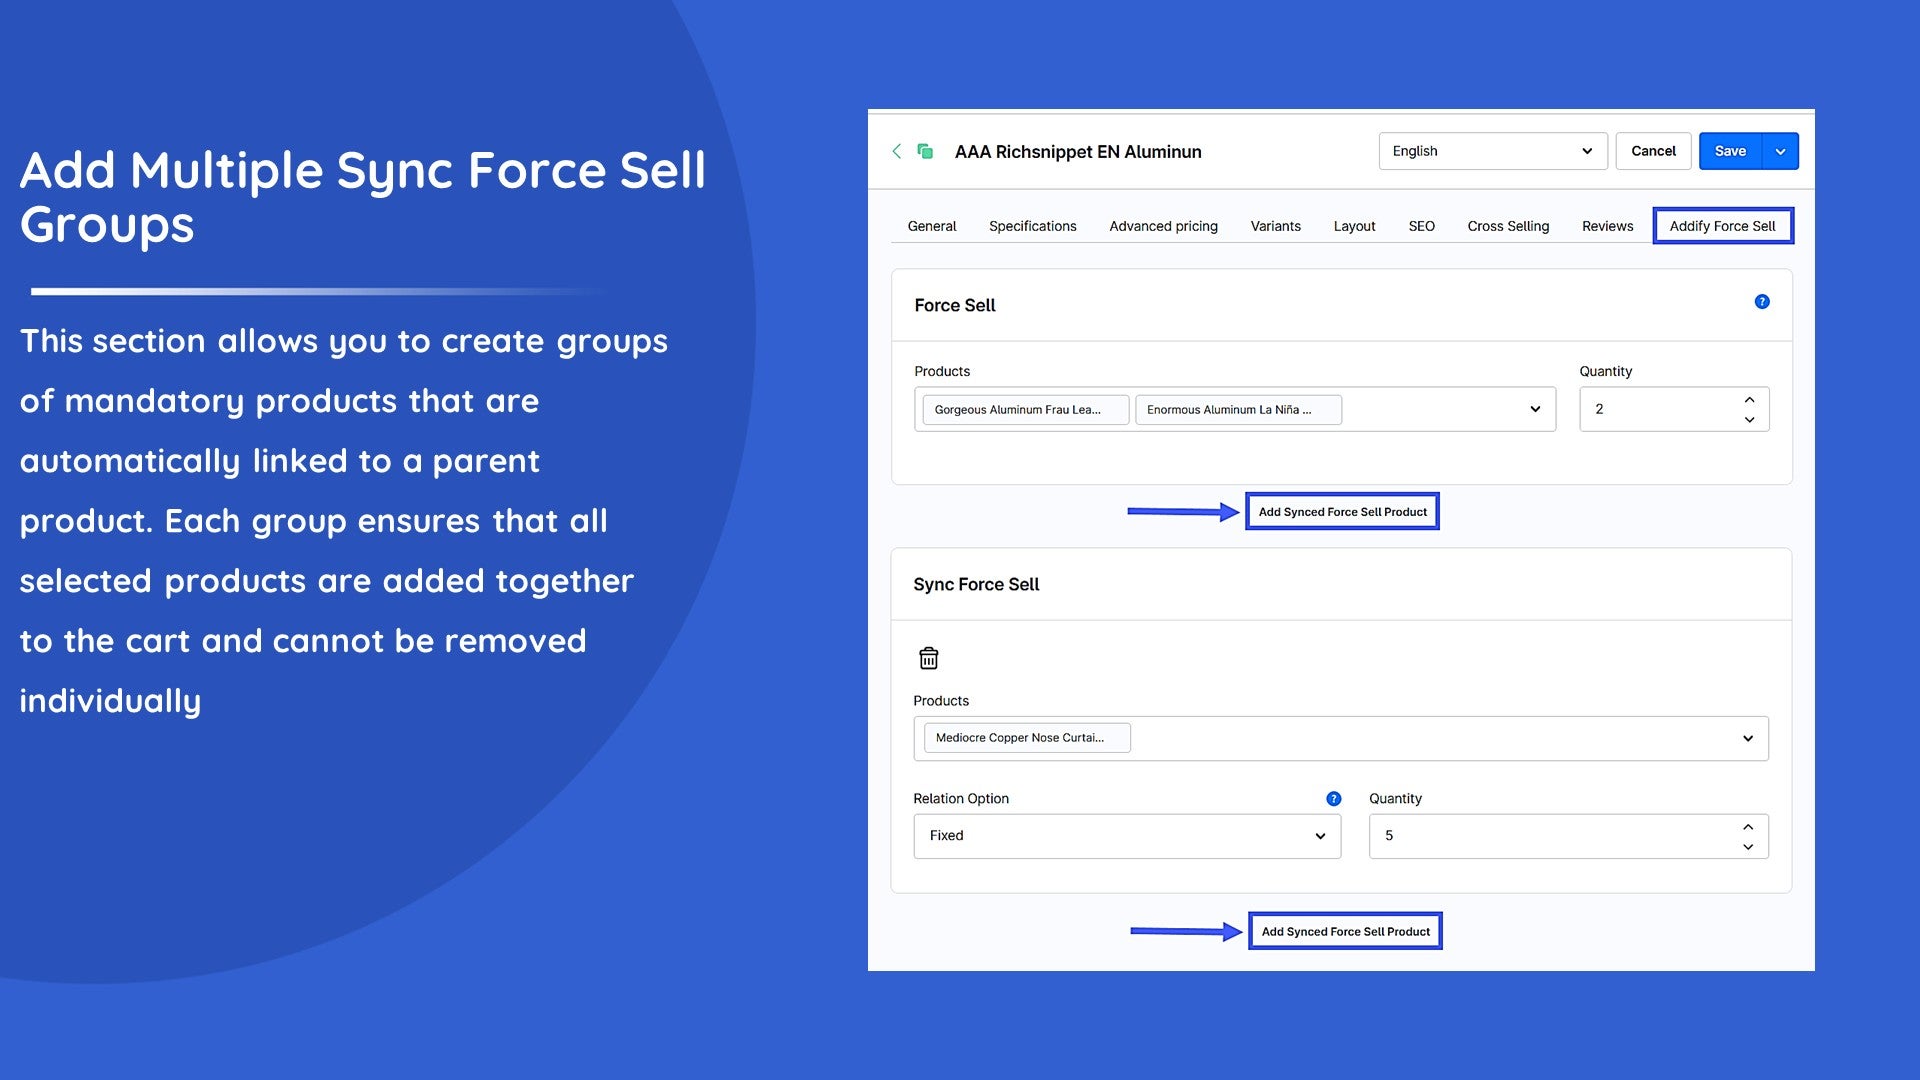Switch to the Cross Selling tab

[x=1508, y=226]
